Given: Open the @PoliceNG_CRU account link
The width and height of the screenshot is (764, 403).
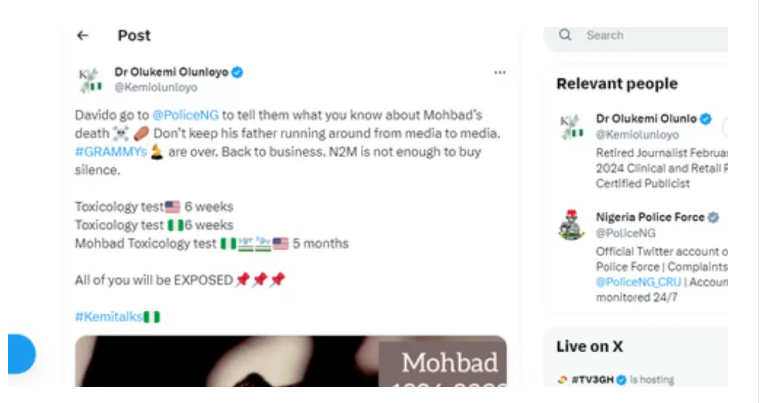Looking at the screenshot, I should click(638, 282).
